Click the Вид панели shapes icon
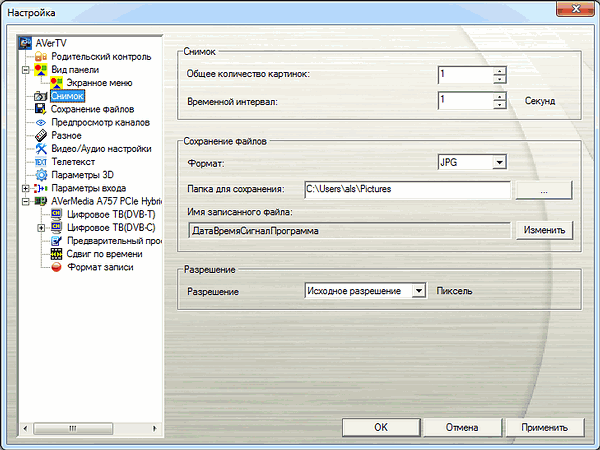The image size is (600, 450). pyautogui.click(x=41, y=70)
